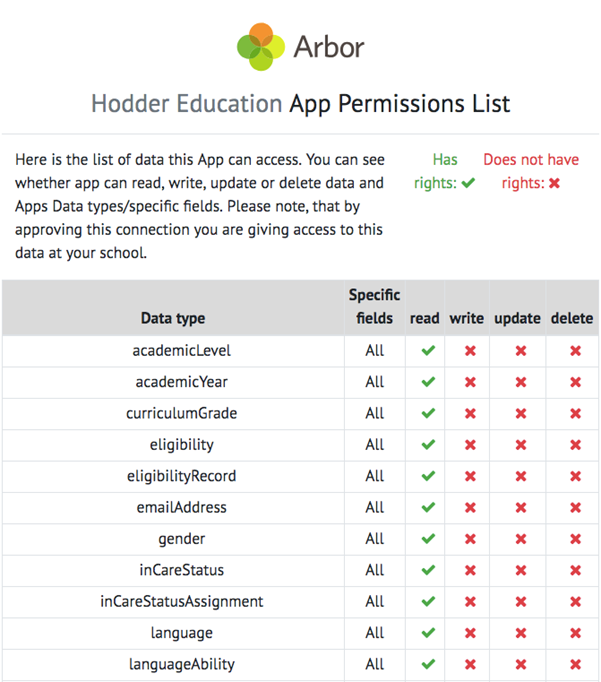Click the Data type column header
Screen dimensions: 601x682
(x=173, y=318)
